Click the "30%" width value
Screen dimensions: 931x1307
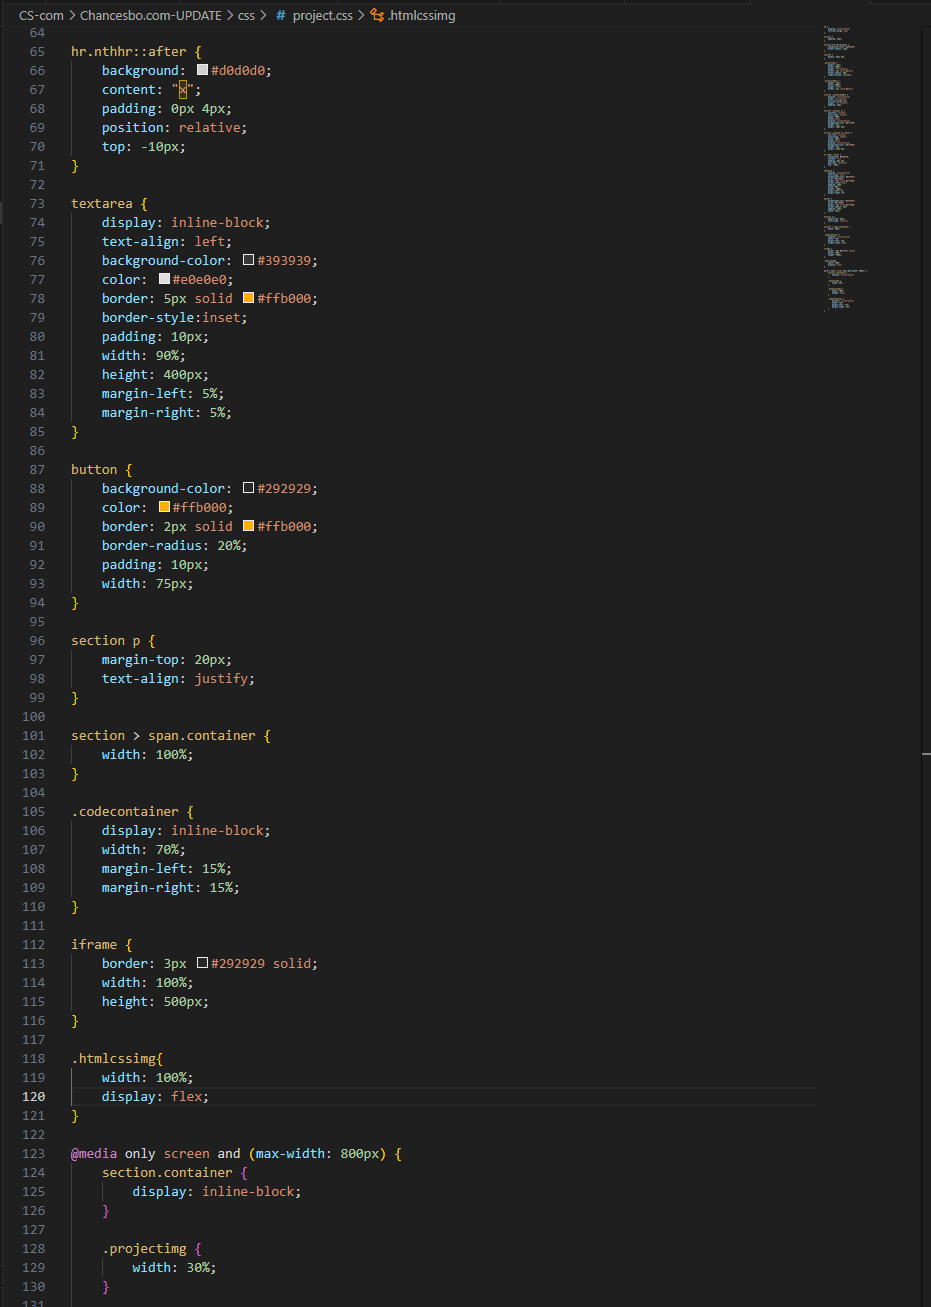tap(198, 1267)
